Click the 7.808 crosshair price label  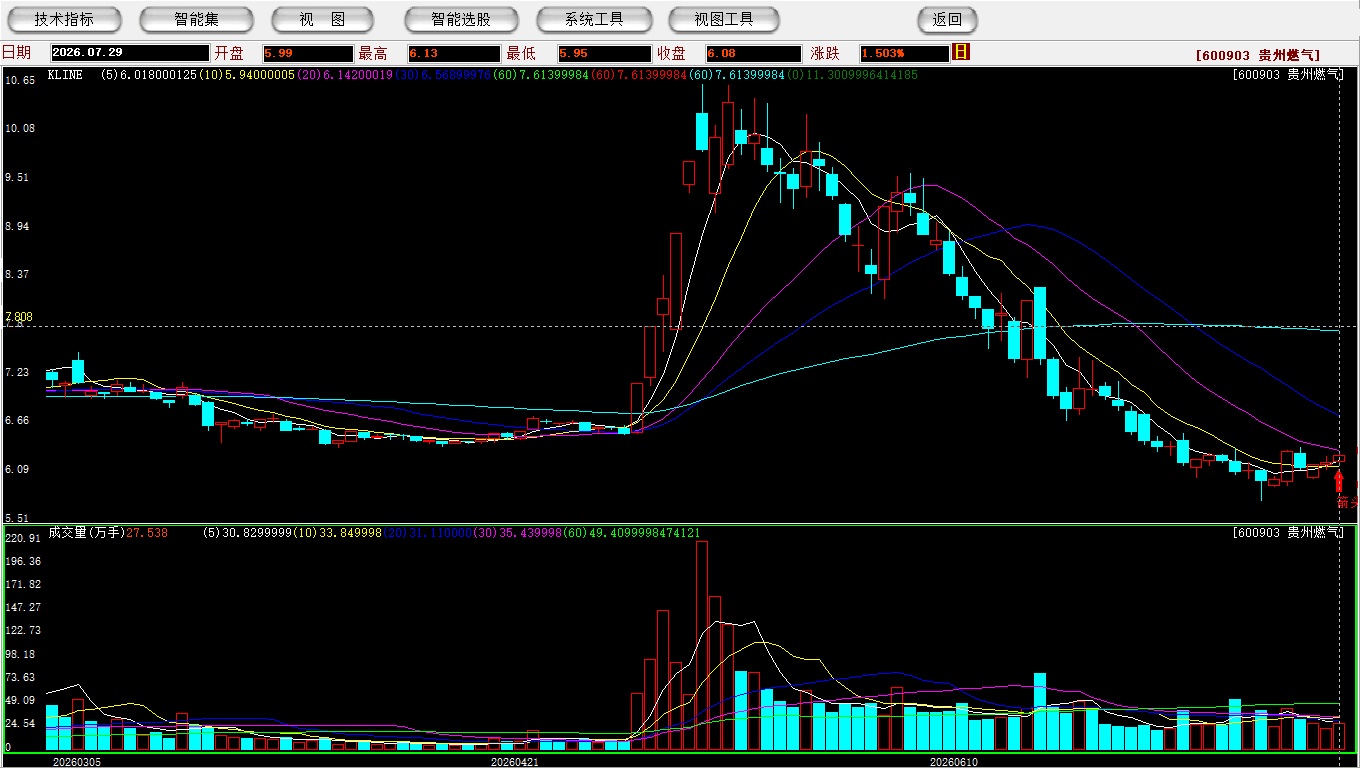click(19, 317)
